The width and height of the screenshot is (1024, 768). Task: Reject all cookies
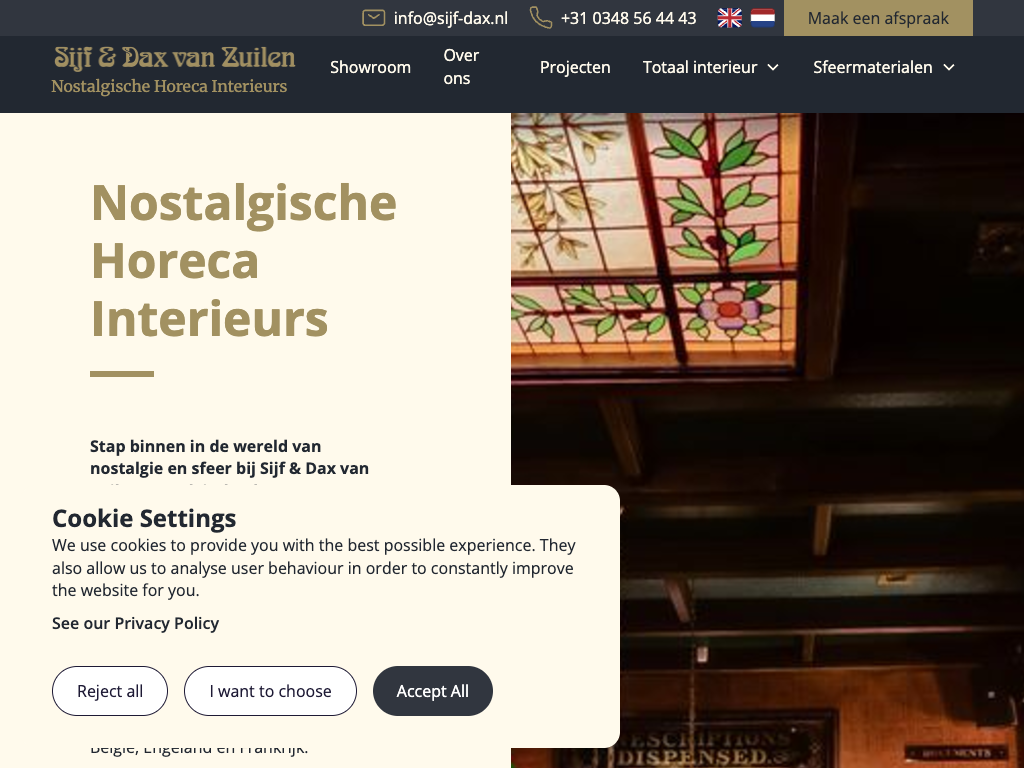[110, 691]
